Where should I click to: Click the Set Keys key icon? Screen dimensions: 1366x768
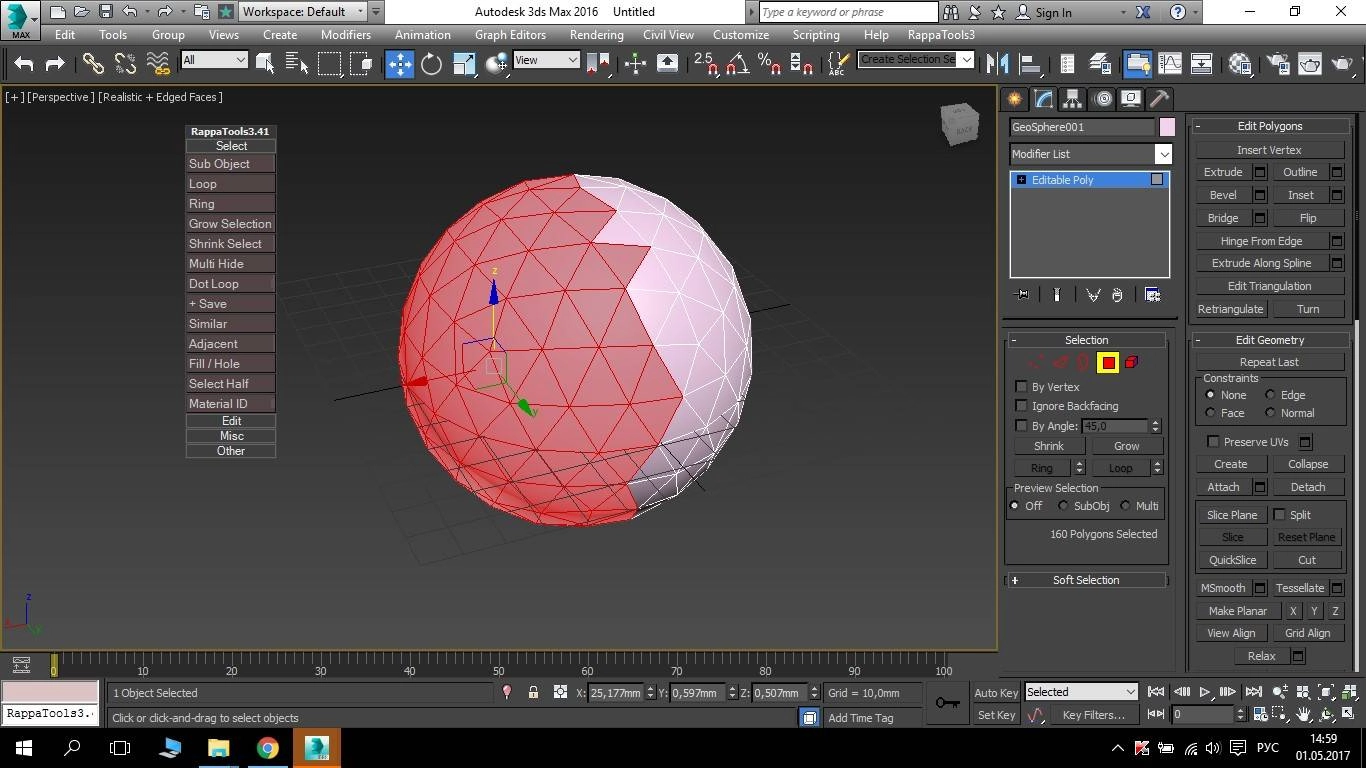pos(948,703)
